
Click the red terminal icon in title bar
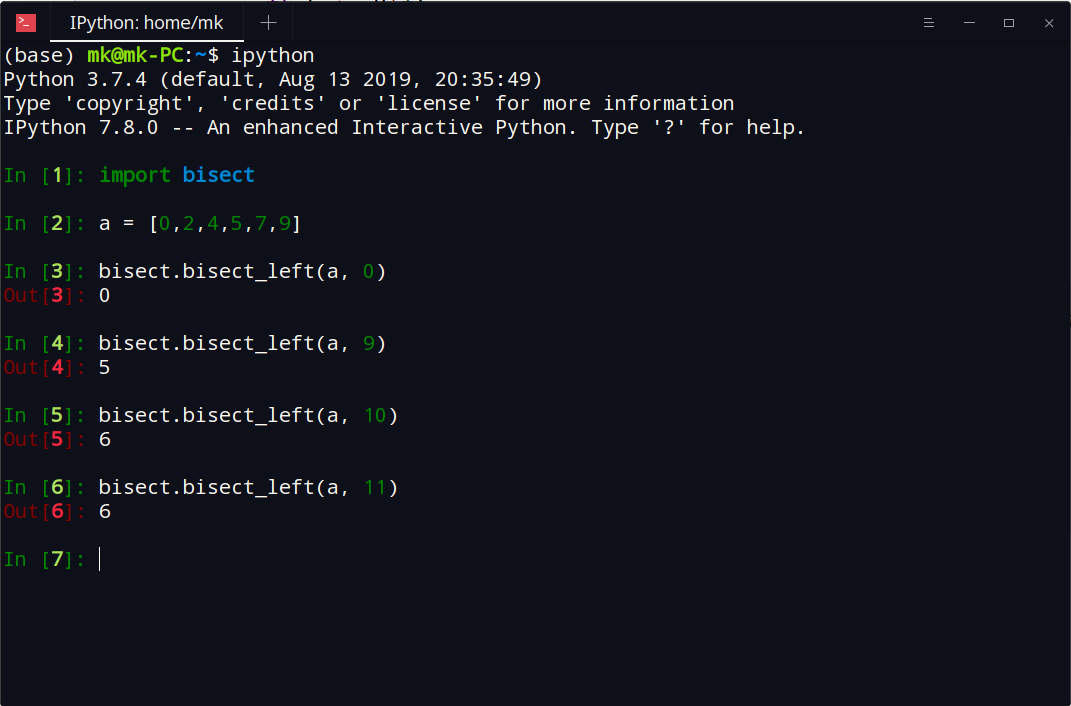pos(26,23)
